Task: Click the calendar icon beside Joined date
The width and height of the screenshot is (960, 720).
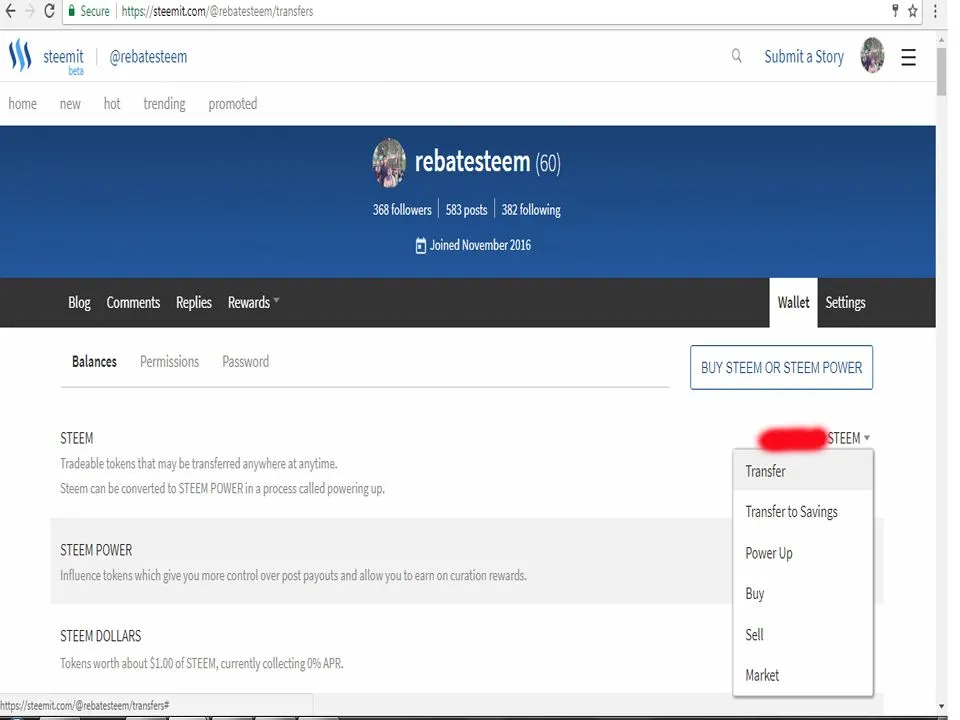Action: (421, 246)
